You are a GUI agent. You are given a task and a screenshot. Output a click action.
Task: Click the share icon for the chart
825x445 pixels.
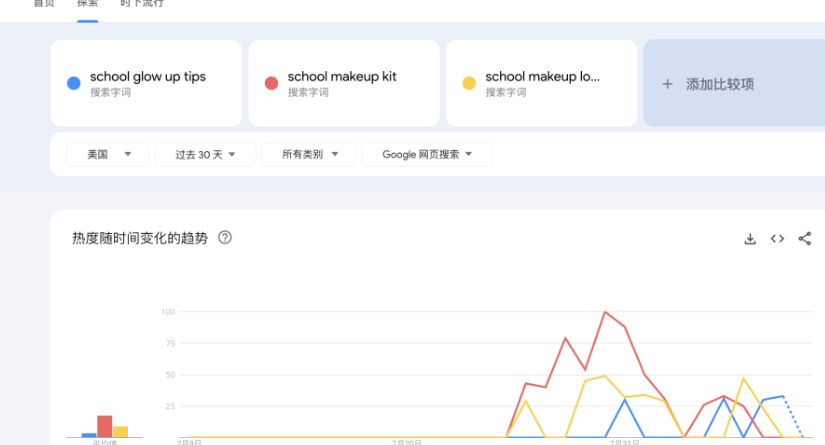pos(805,238)
